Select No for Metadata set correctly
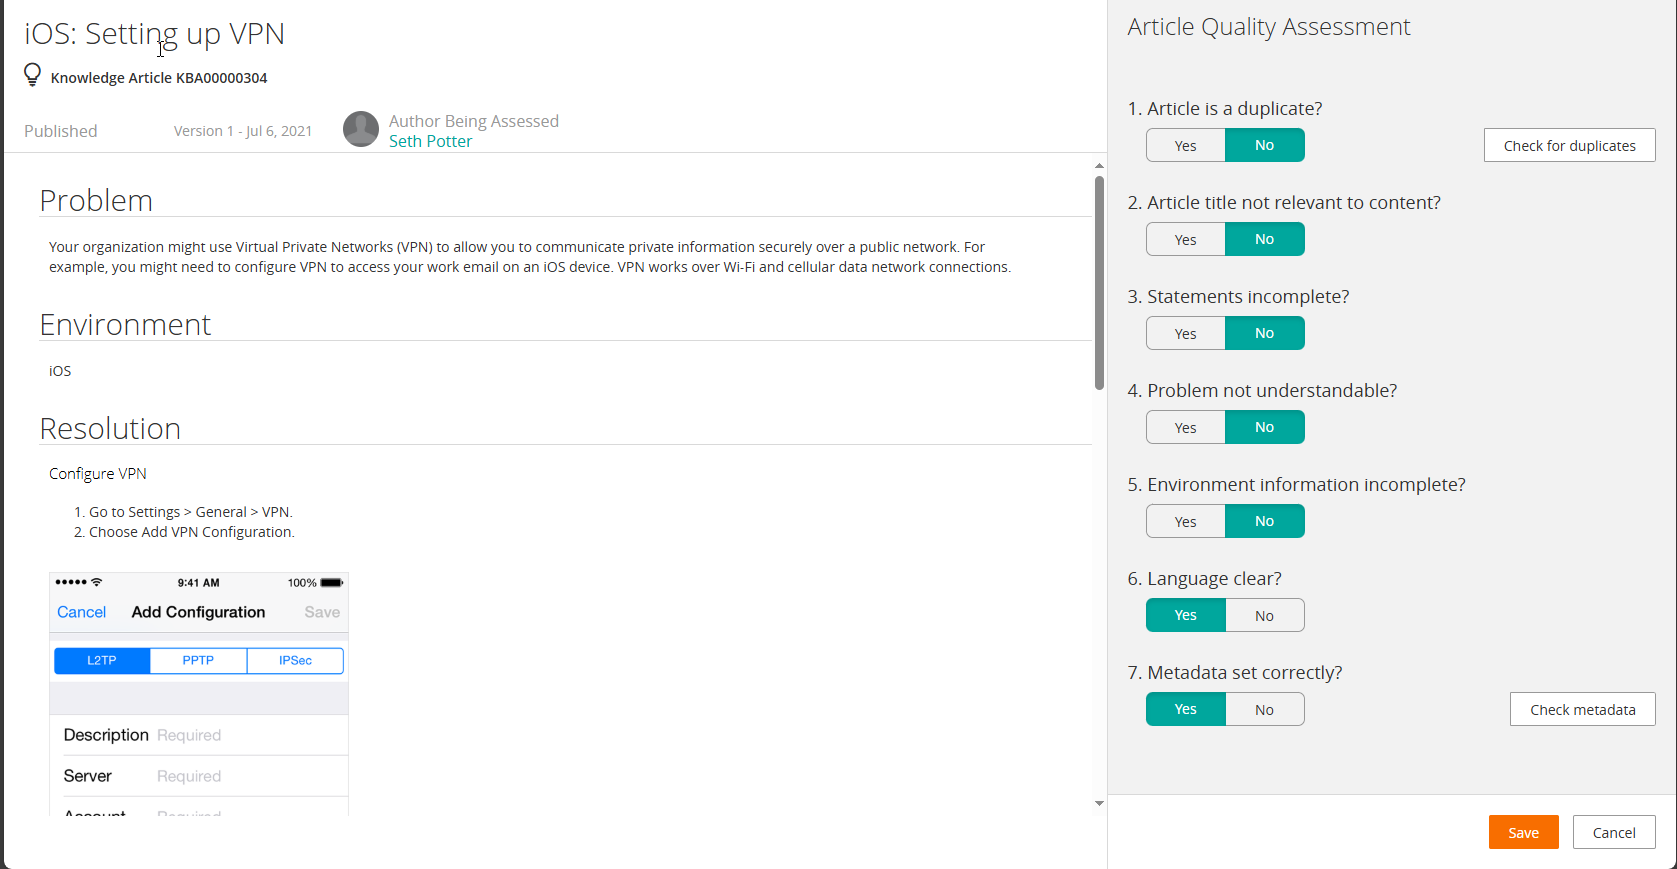 [1264, 710]
